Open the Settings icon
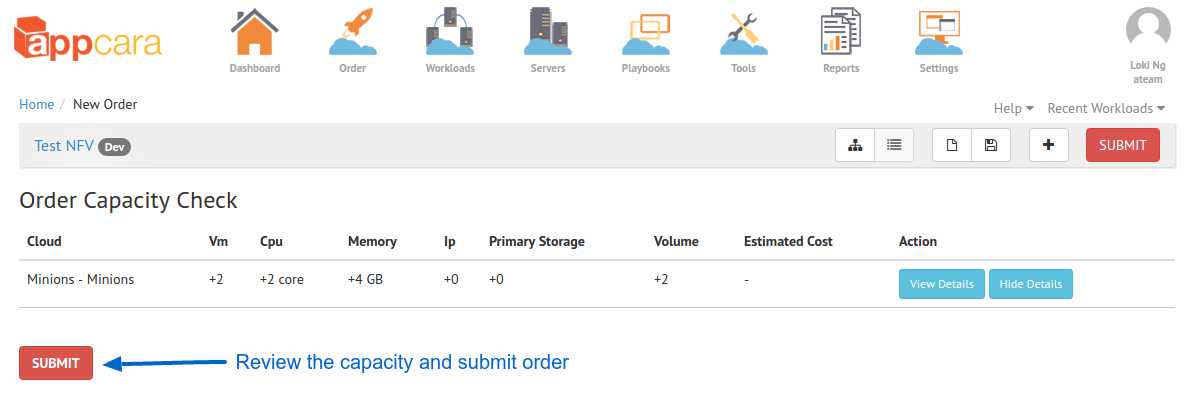The height and width of the screenshot is (402, 1195). click(x=938, y=34)
